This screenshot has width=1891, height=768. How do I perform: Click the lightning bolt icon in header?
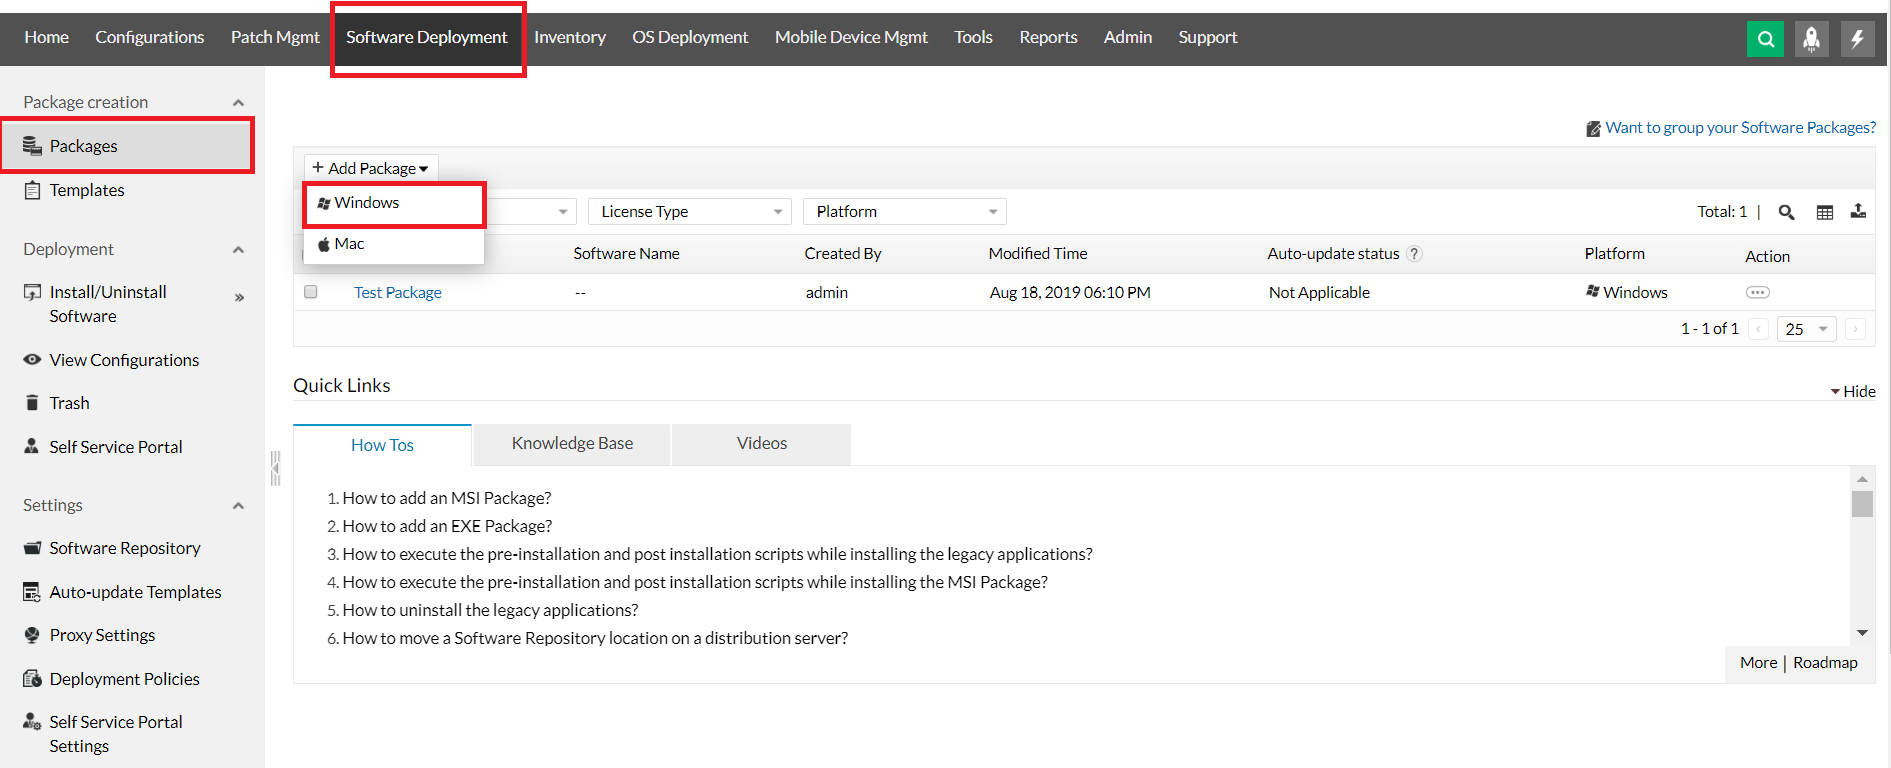[1857, 39]
